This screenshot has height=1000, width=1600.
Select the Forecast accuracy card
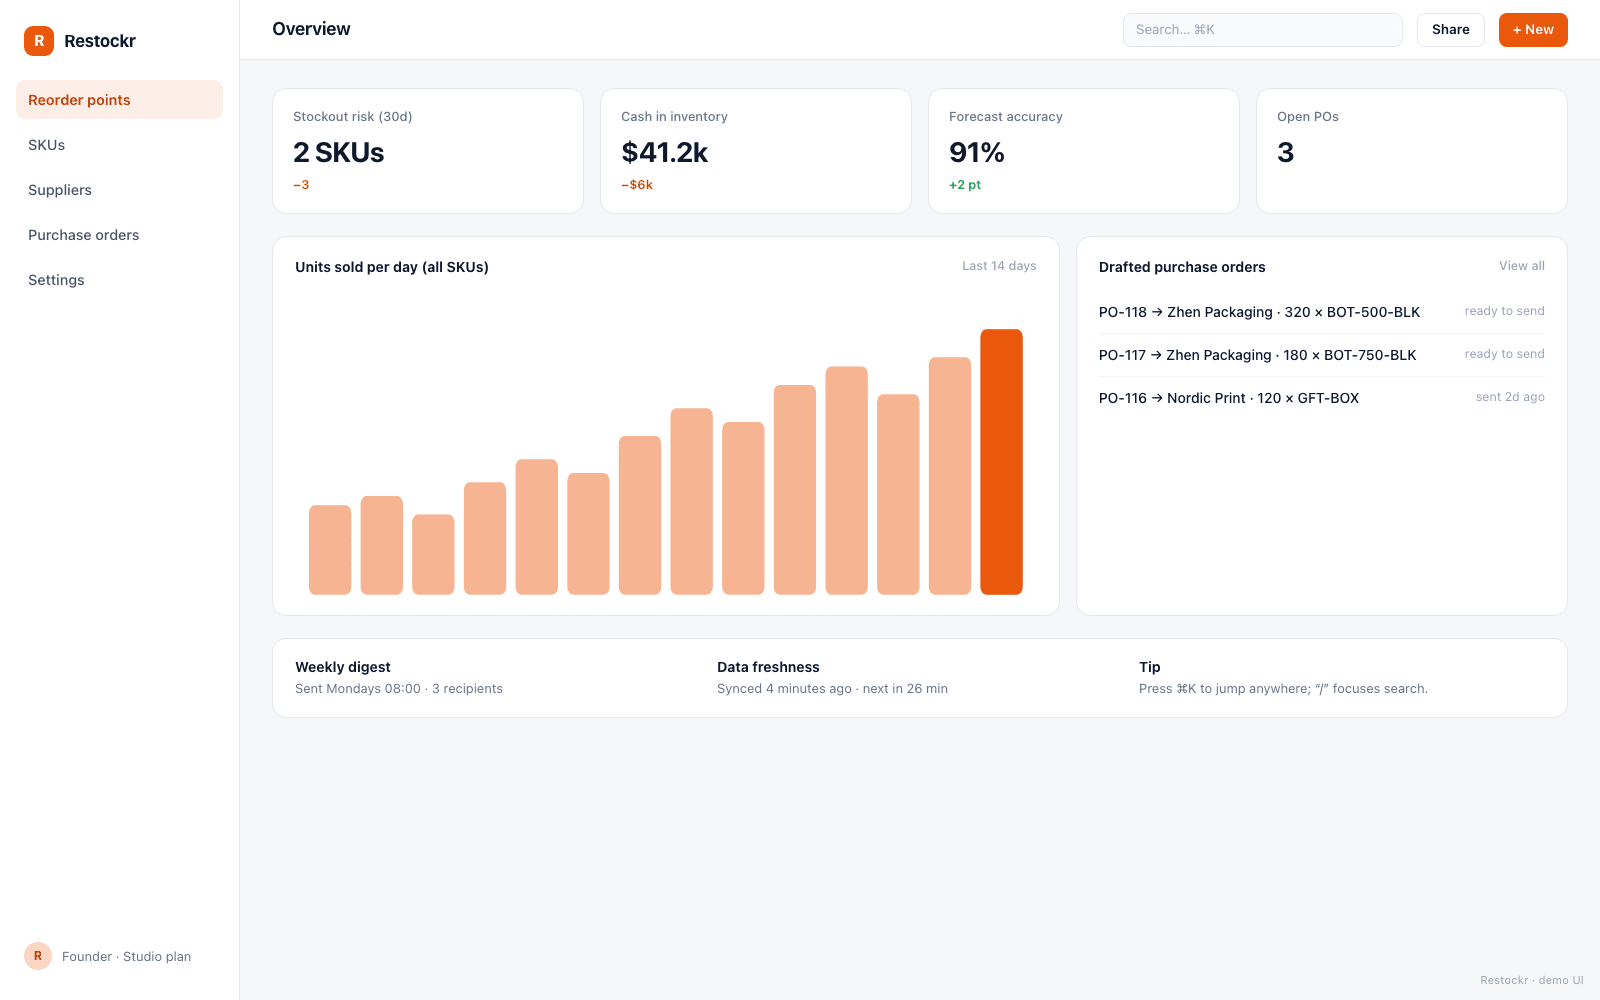pyautogui.click(x=1084, y=151)
